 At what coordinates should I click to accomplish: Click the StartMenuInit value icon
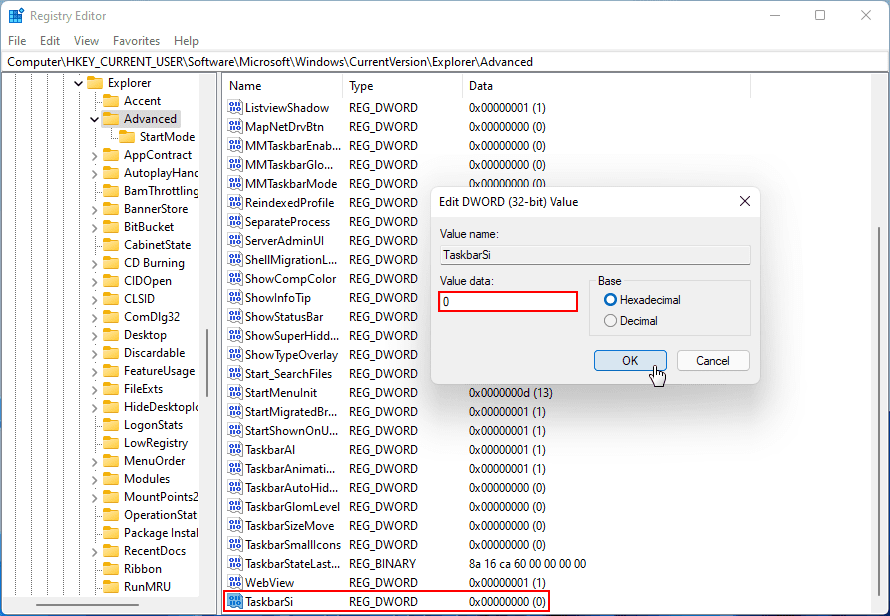pos(234,392)
